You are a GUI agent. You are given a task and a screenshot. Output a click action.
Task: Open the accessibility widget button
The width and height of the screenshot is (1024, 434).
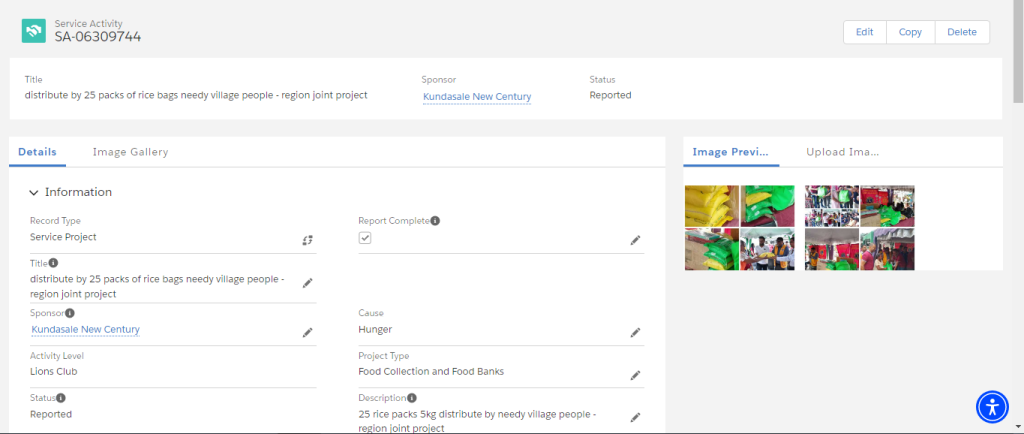(993, 407)
